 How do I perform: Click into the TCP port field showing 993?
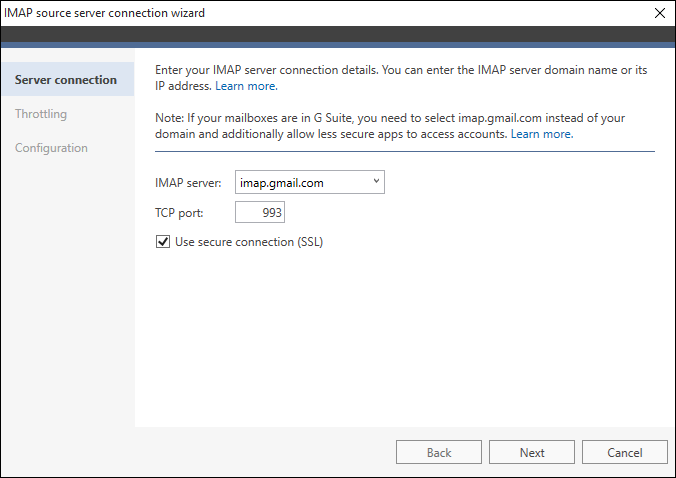tap(260, 212)
